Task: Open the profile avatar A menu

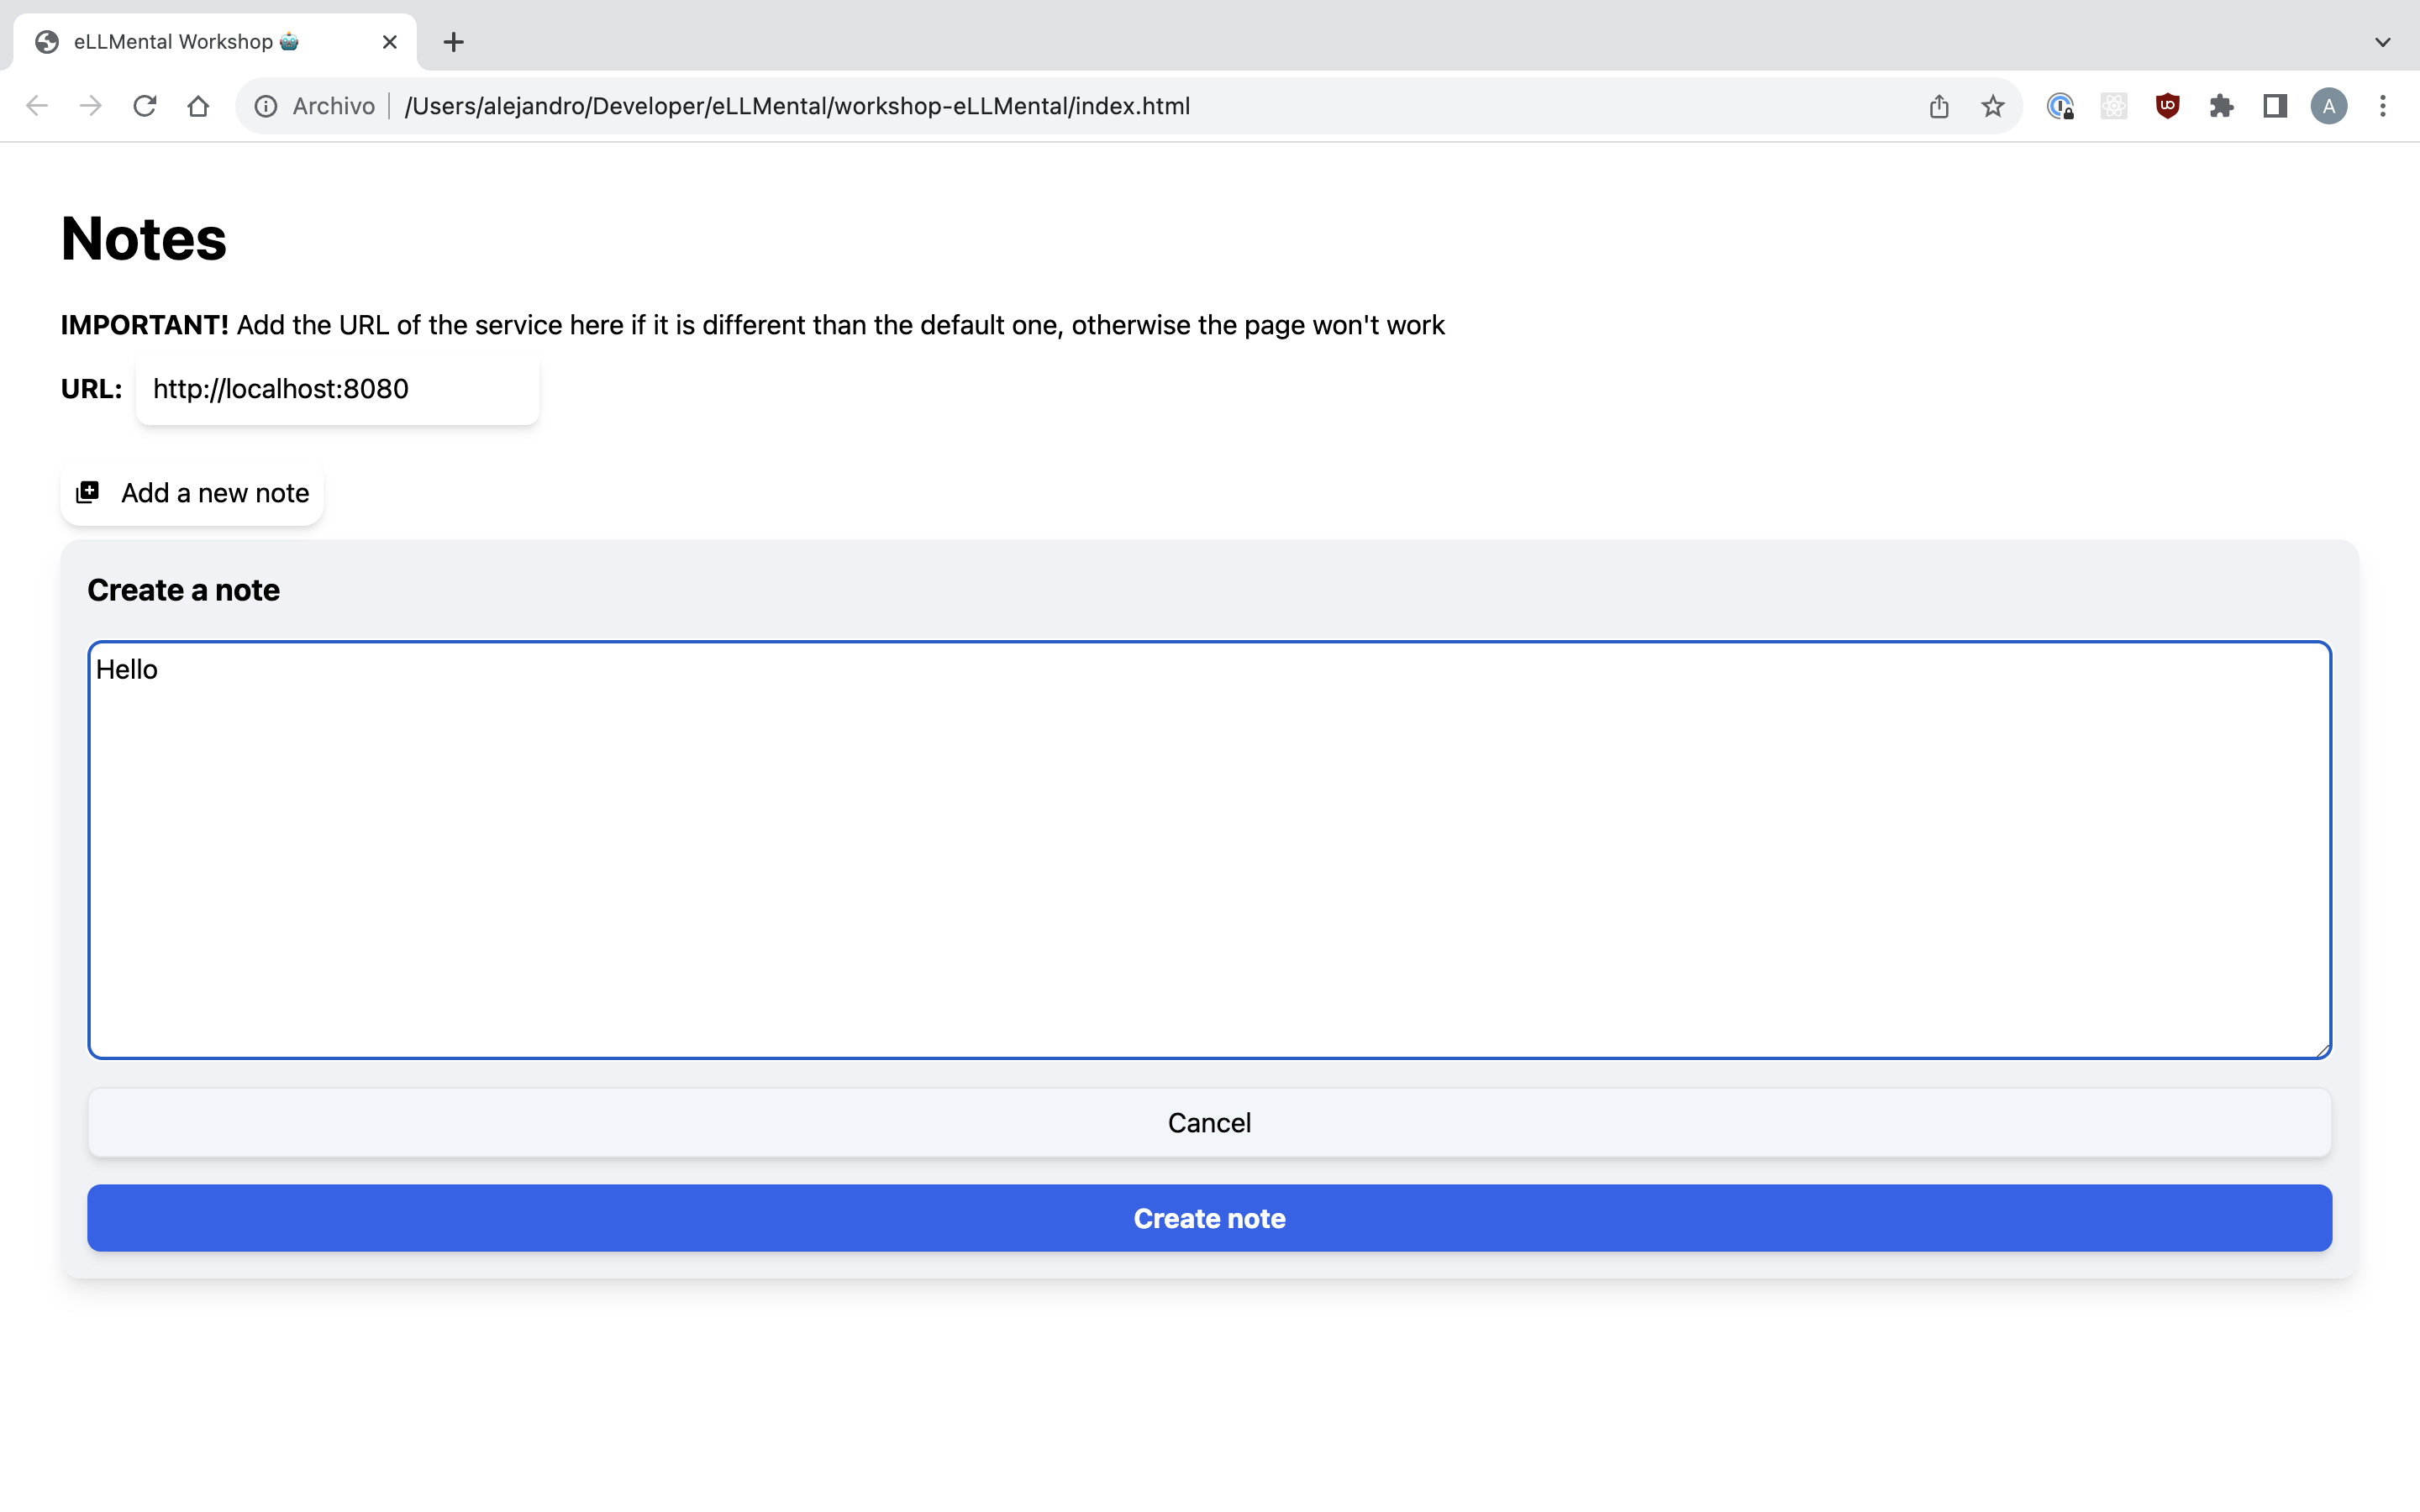Action: point(2328,106)
